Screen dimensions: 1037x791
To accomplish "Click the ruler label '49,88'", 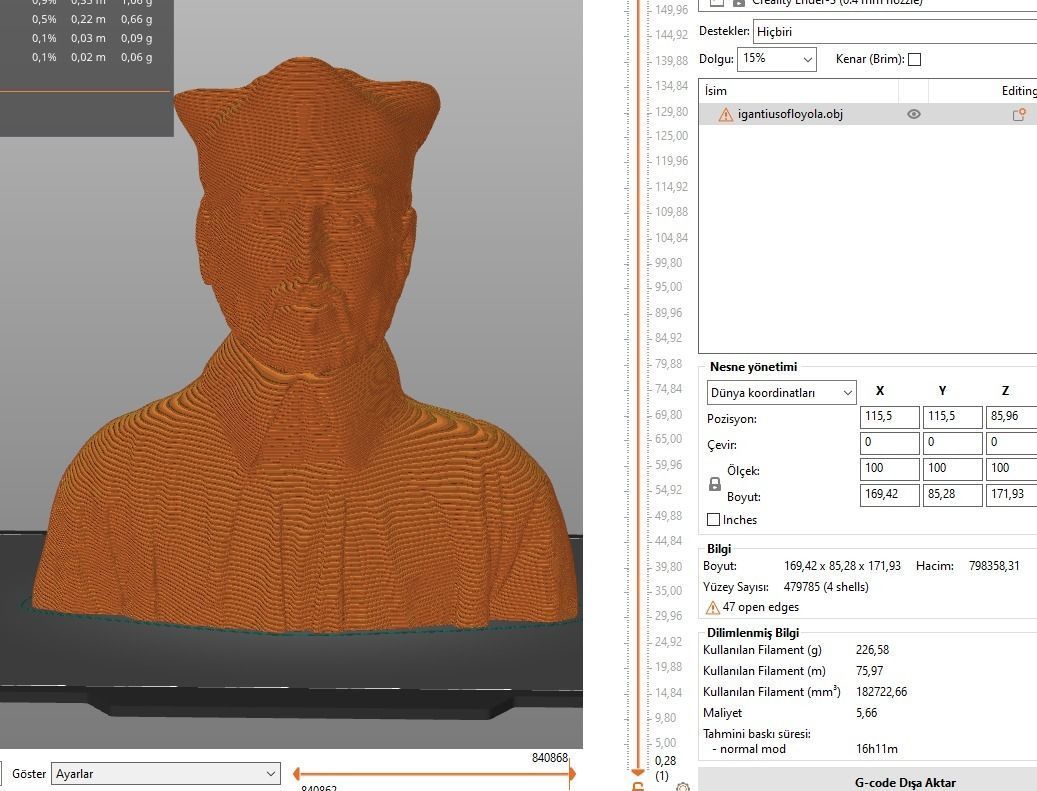I will [x=669, y=516].
